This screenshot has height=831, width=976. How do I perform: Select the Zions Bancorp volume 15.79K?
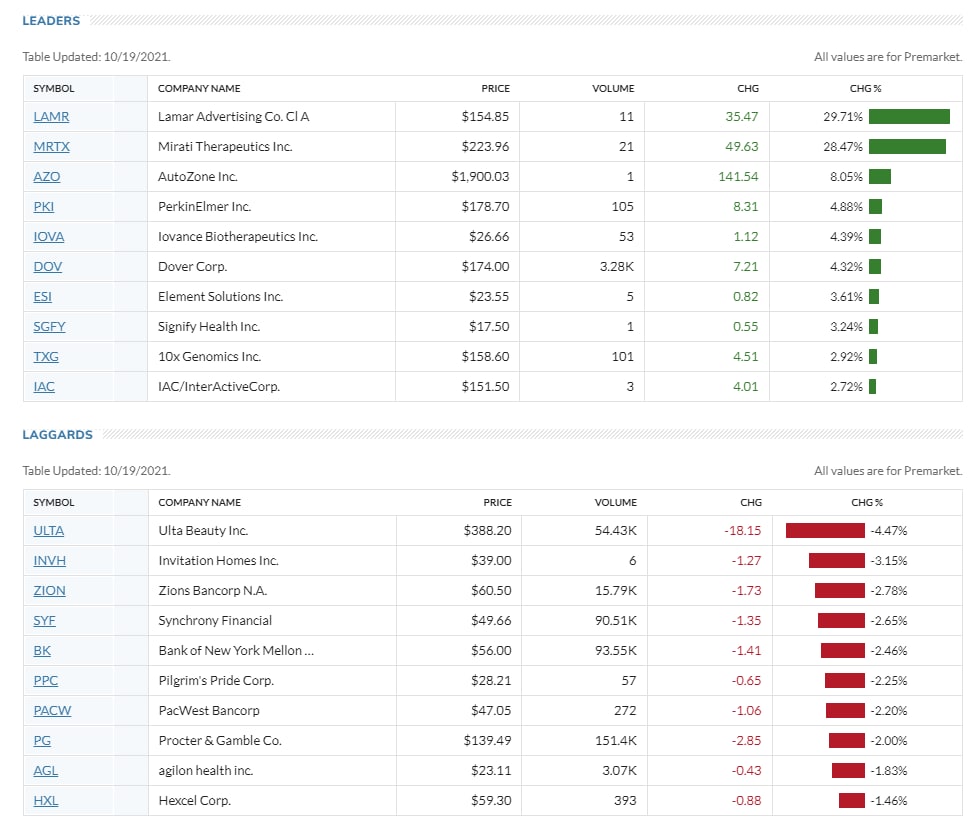click(x=616, y=590)
